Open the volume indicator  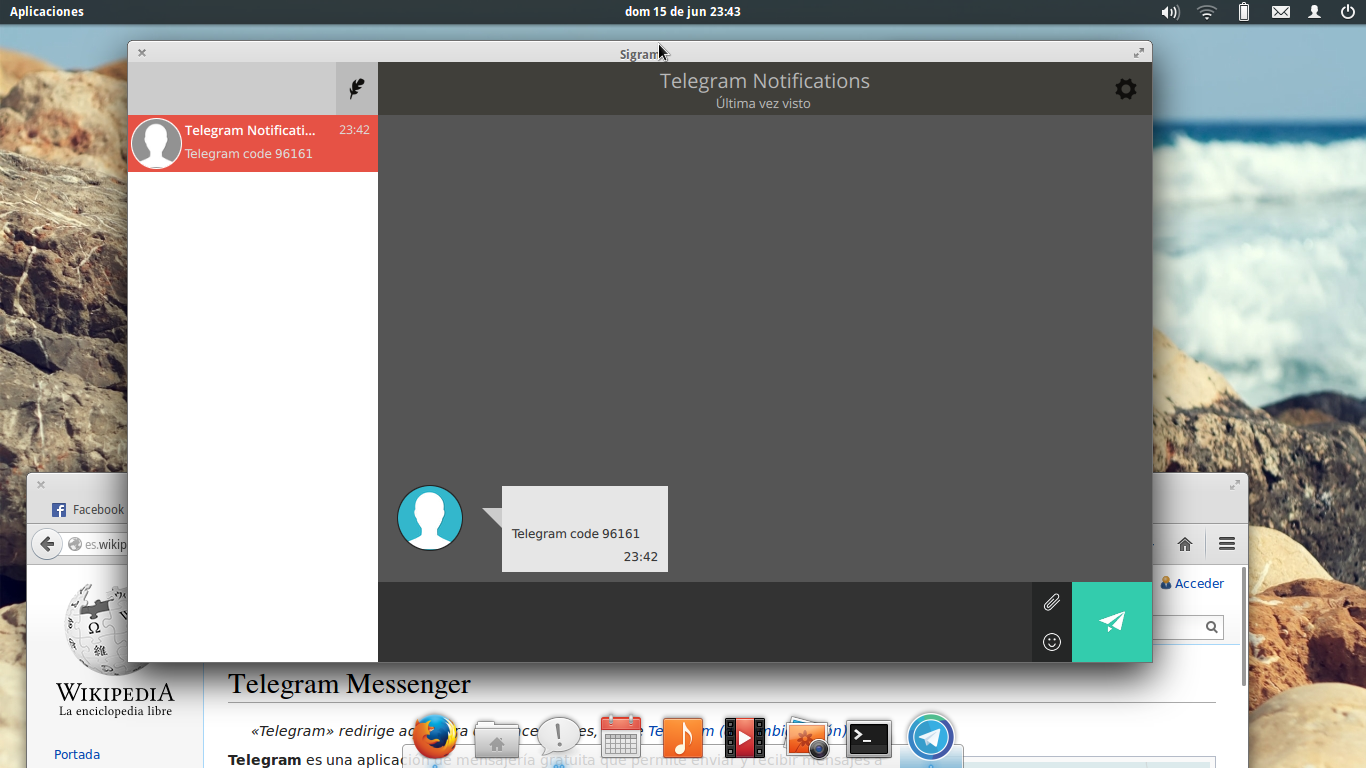[x=1170, y=12]
